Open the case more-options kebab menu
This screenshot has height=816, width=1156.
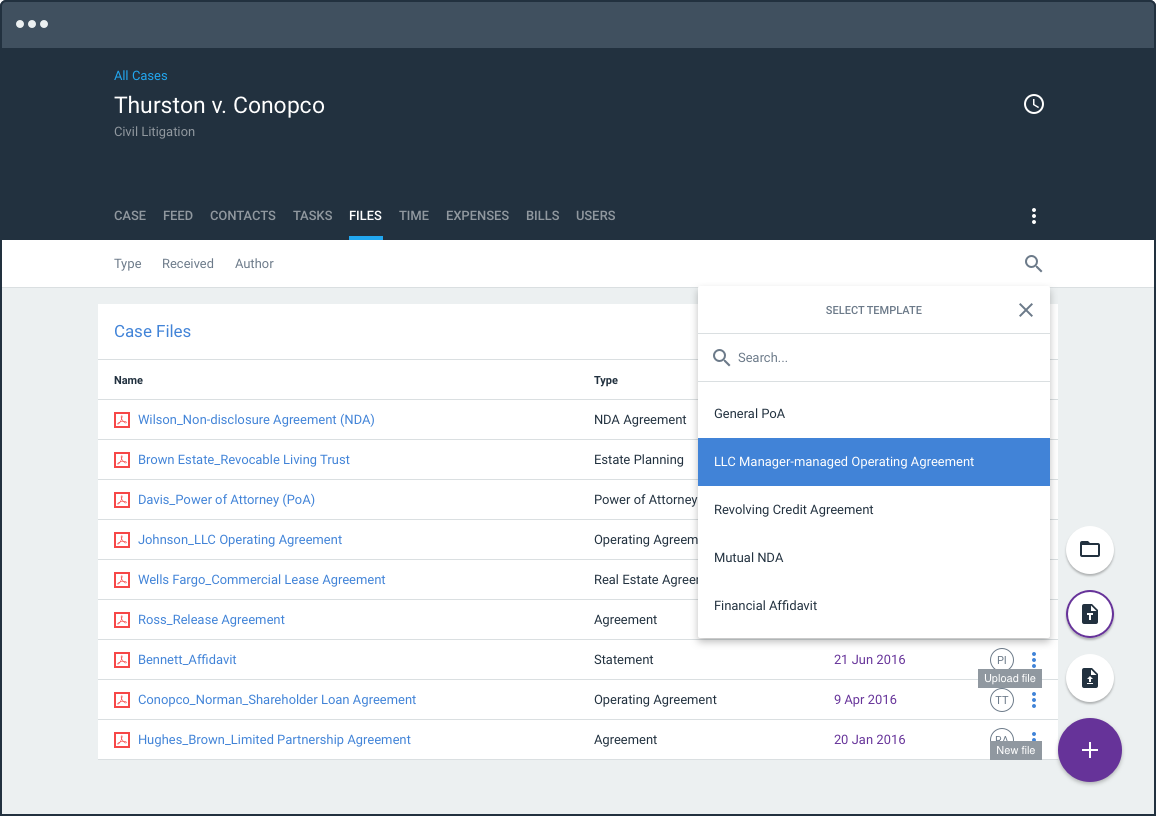click(1034, 215)
